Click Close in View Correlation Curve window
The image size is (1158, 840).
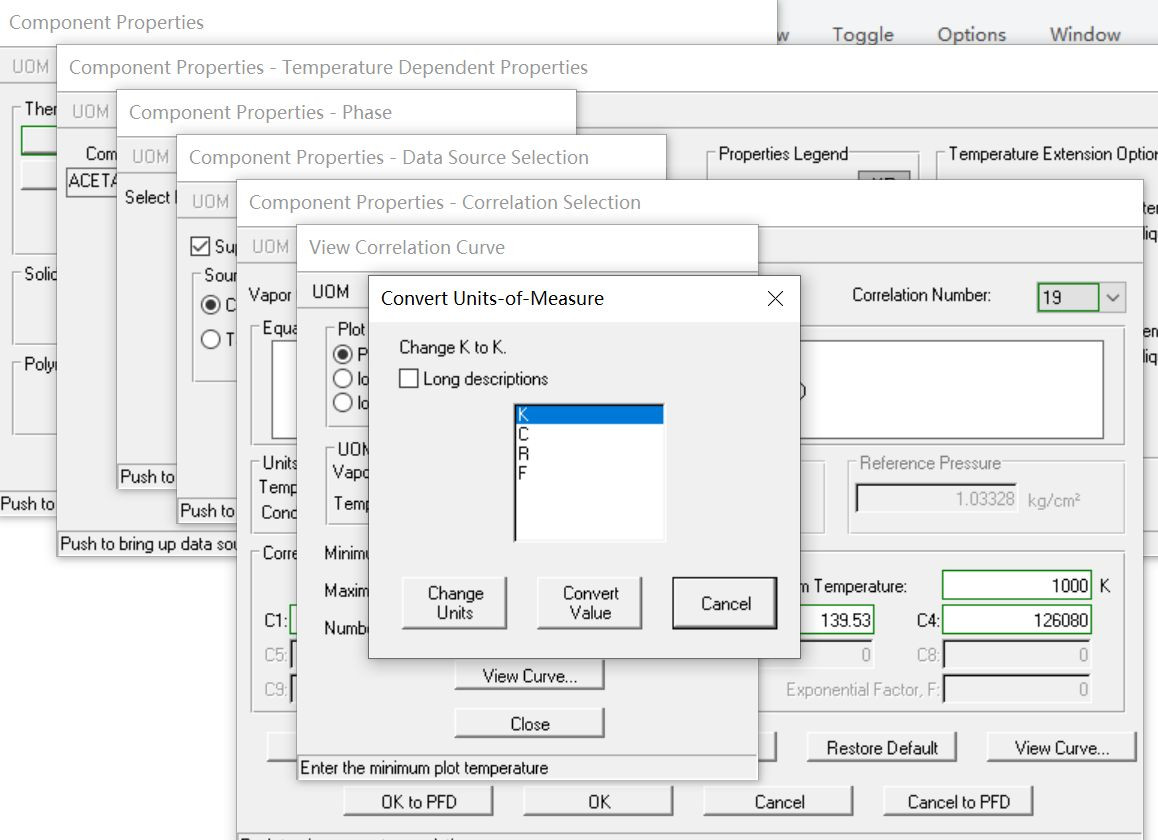click(530, 724)
